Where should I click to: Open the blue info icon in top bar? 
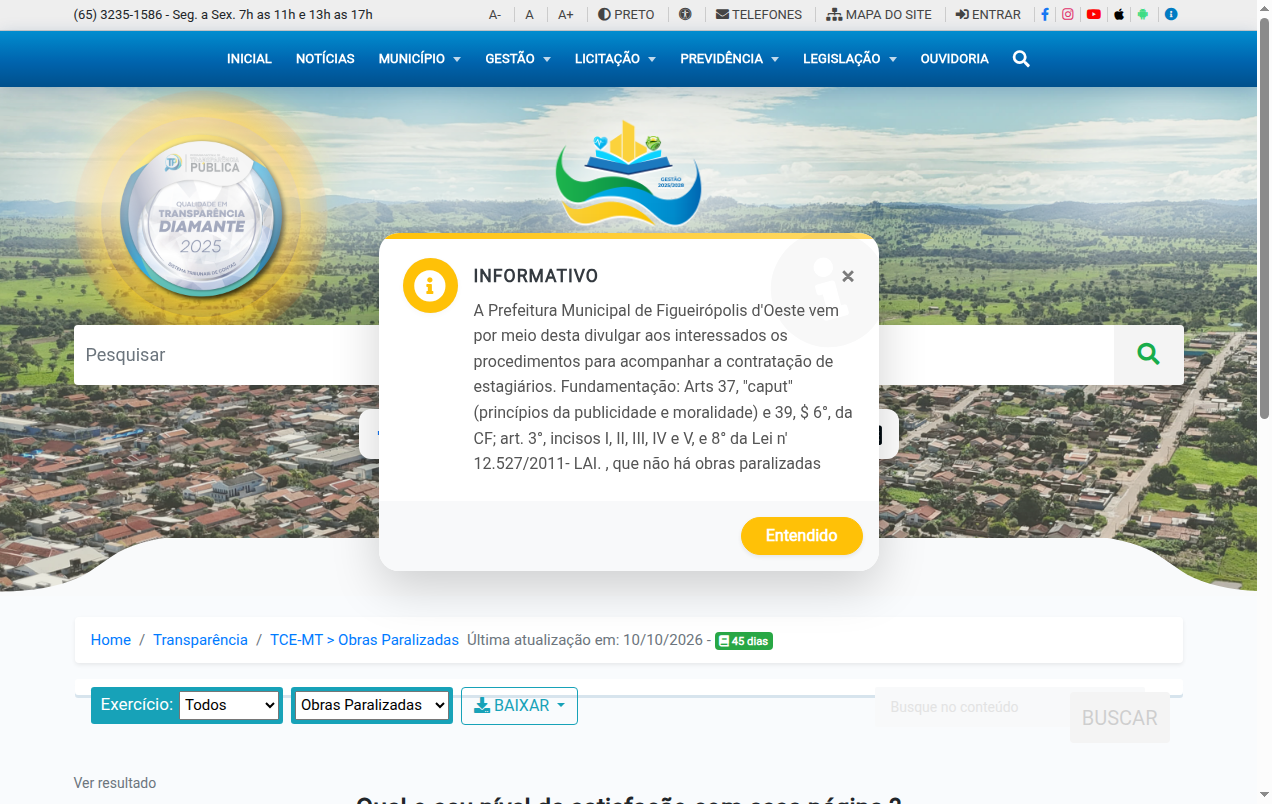point(1171,15)
